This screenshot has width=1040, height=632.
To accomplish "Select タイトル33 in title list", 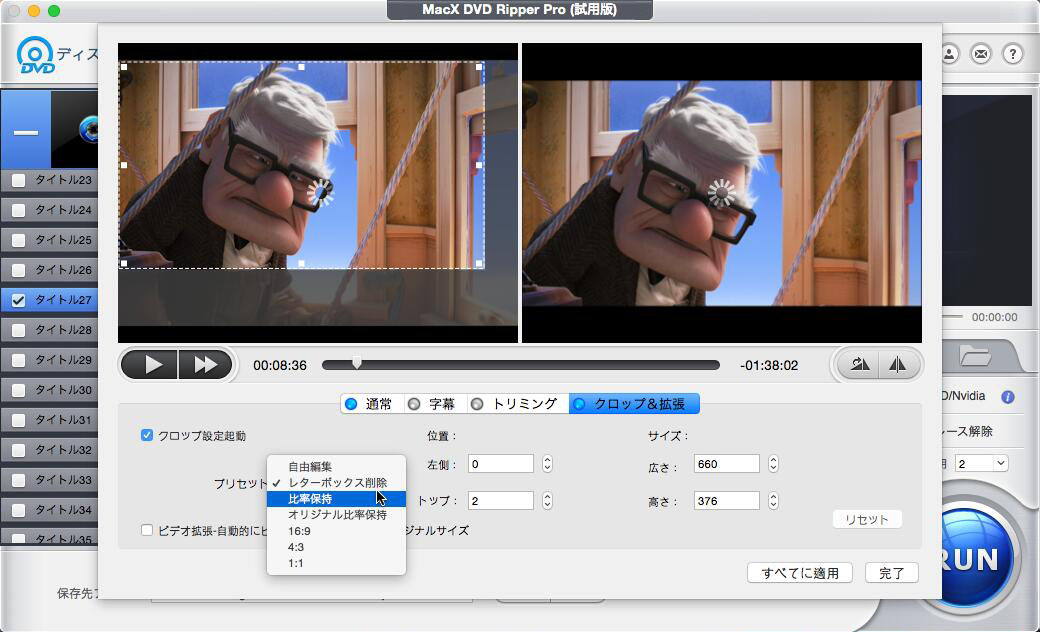I will click(49, 479).
